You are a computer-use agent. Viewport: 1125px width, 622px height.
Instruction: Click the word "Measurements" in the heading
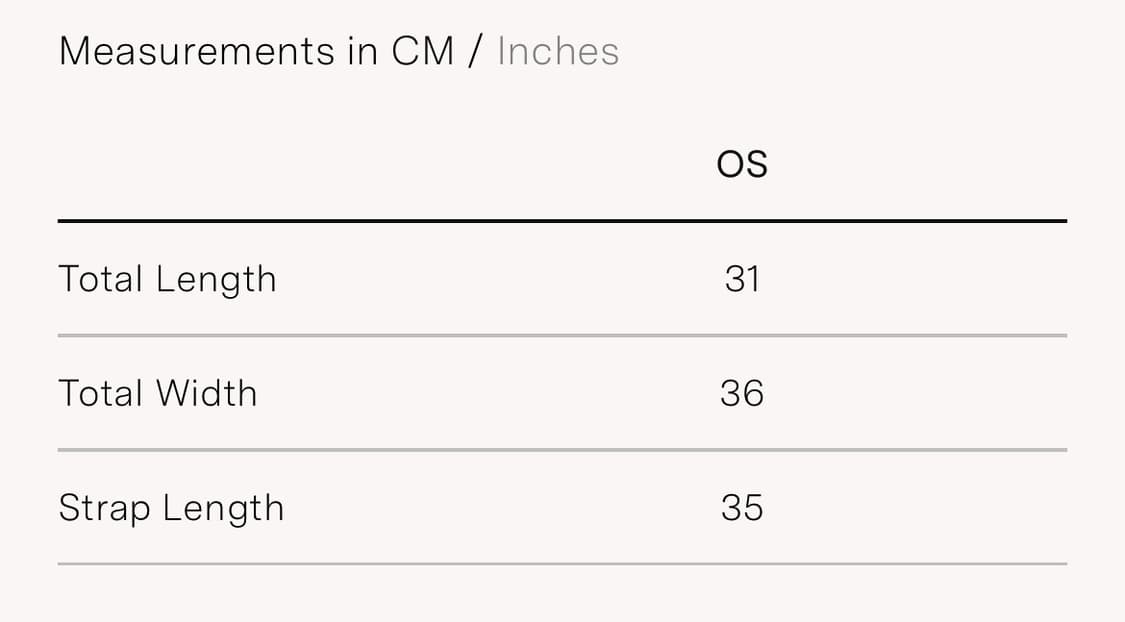(x=197, y=52)
